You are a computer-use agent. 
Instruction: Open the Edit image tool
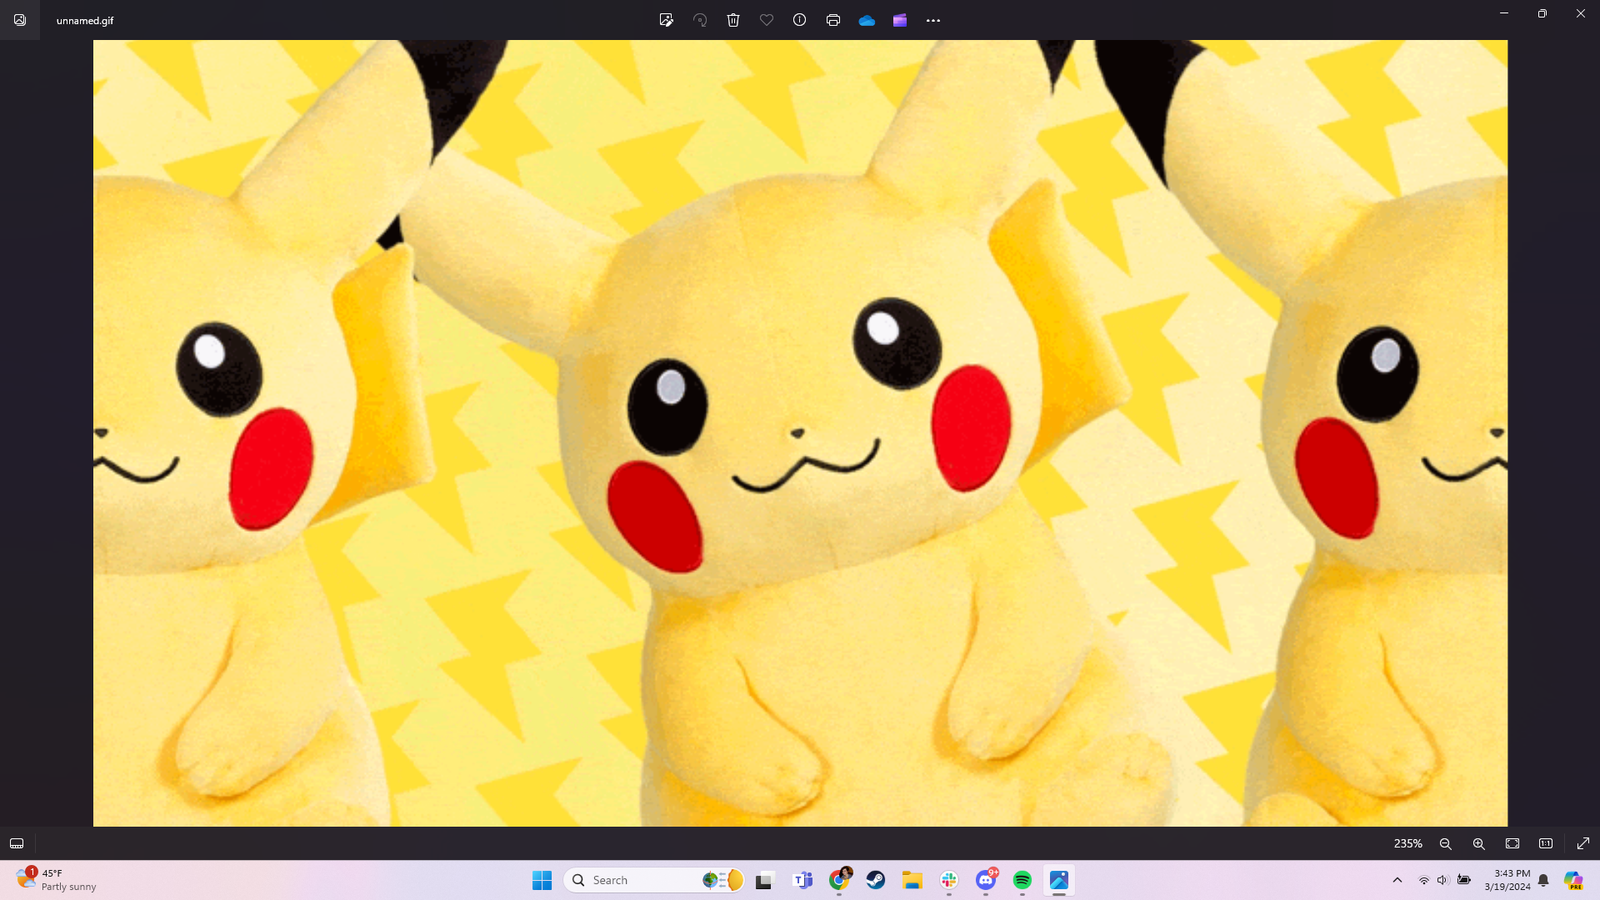point(665,20)
